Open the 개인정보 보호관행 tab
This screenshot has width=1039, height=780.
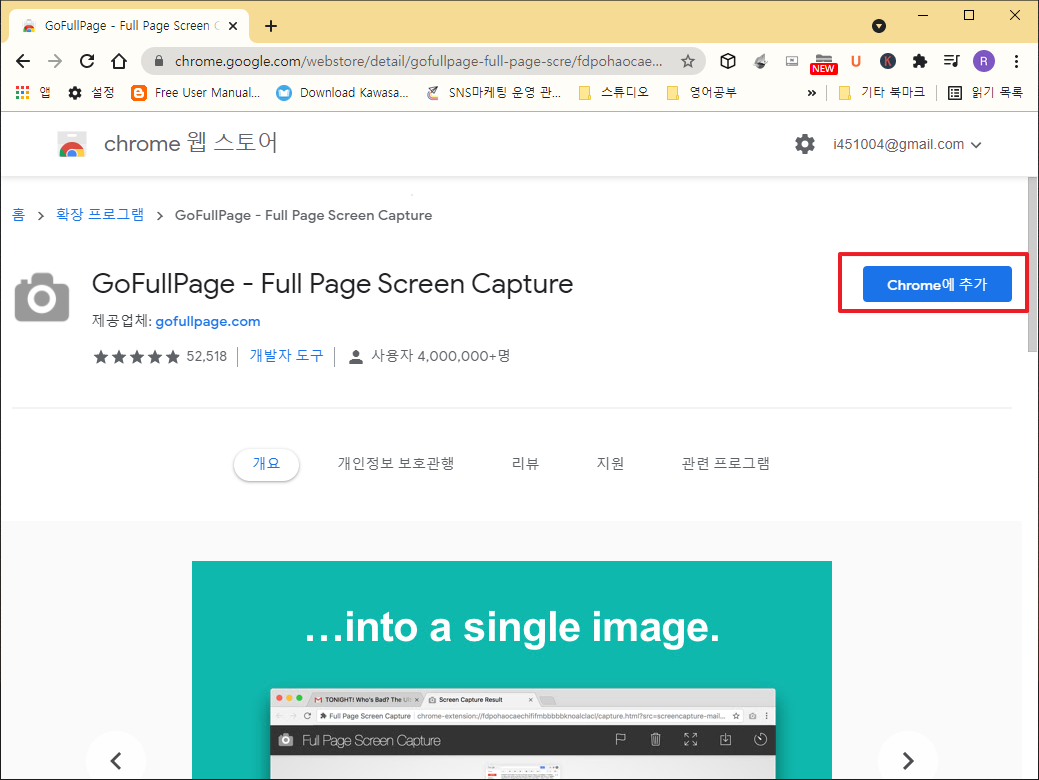[396, 463]
